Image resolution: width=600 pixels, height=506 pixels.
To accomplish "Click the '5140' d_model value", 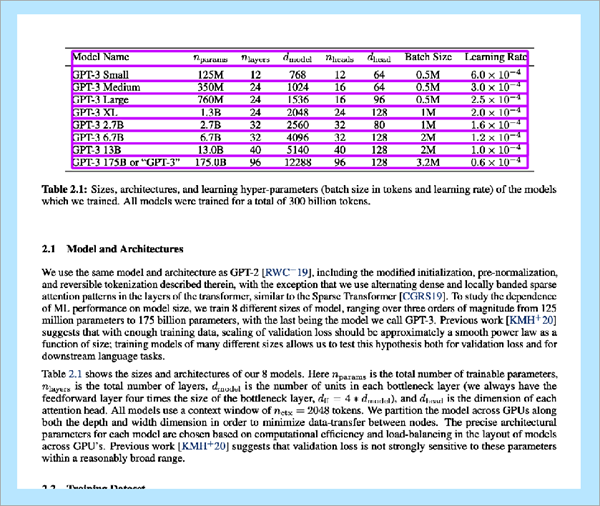I will 298,150.
